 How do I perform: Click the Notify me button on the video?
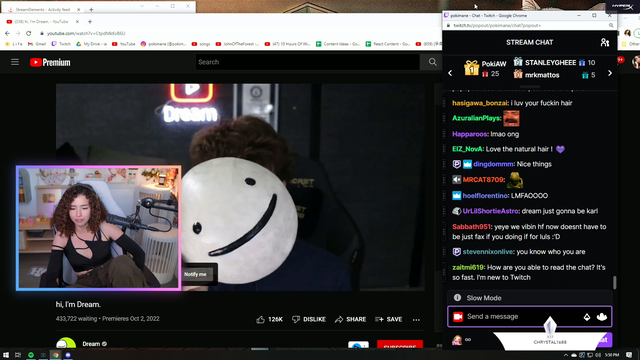195,274
